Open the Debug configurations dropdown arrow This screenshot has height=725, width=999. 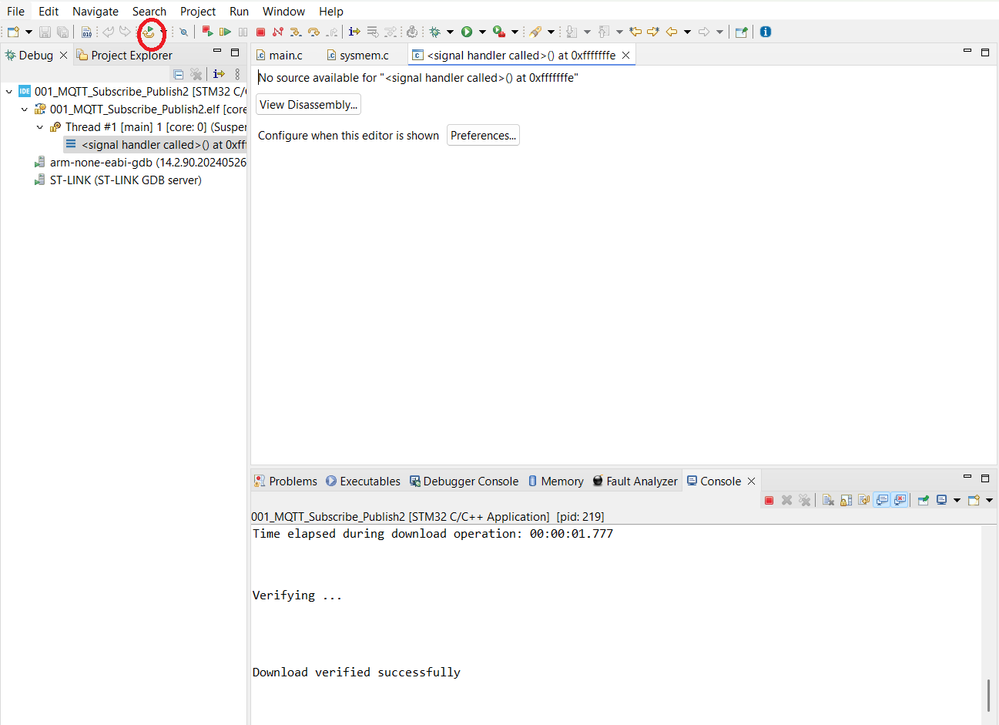450,32
